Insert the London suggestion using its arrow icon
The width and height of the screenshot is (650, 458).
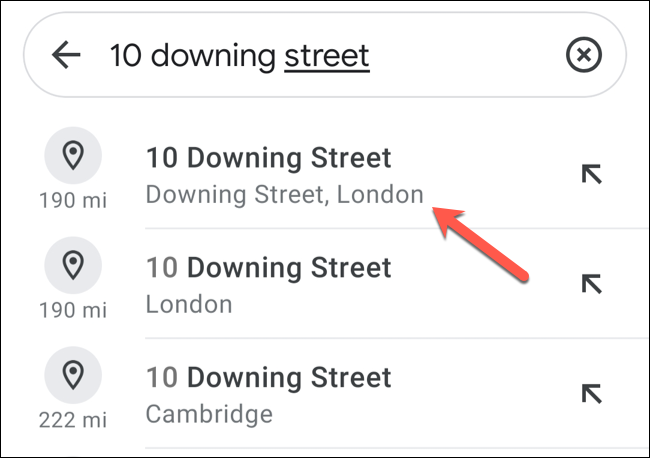tap(593, 284)
